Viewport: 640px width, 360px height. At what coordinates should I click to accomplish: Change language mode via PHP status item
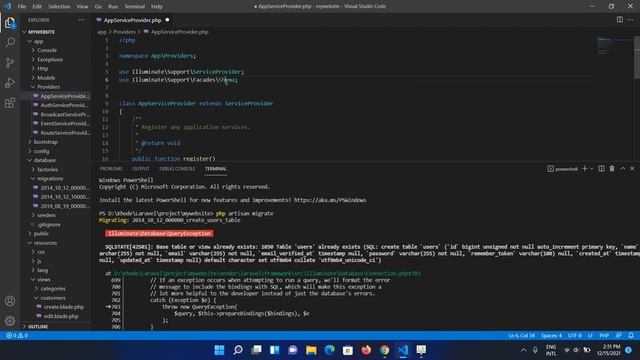tap(604, 336)
